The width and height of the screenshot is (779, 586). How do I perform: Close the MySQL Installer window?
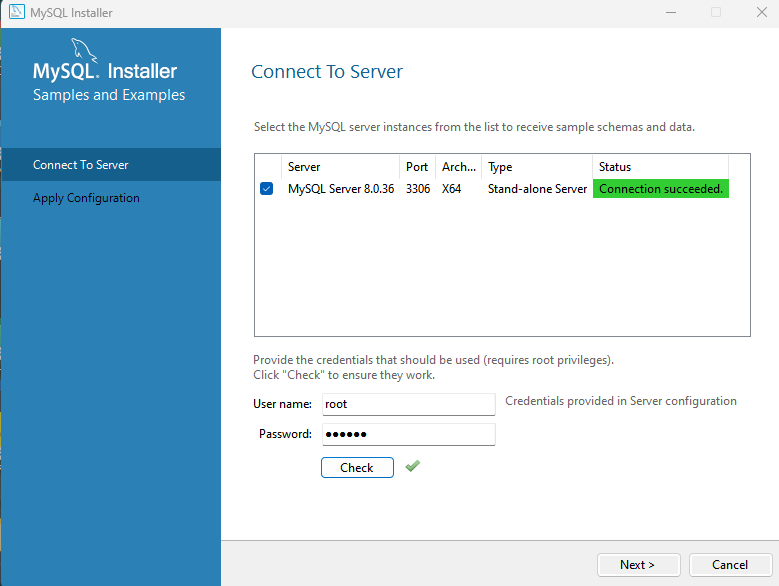tap(762, 12)
